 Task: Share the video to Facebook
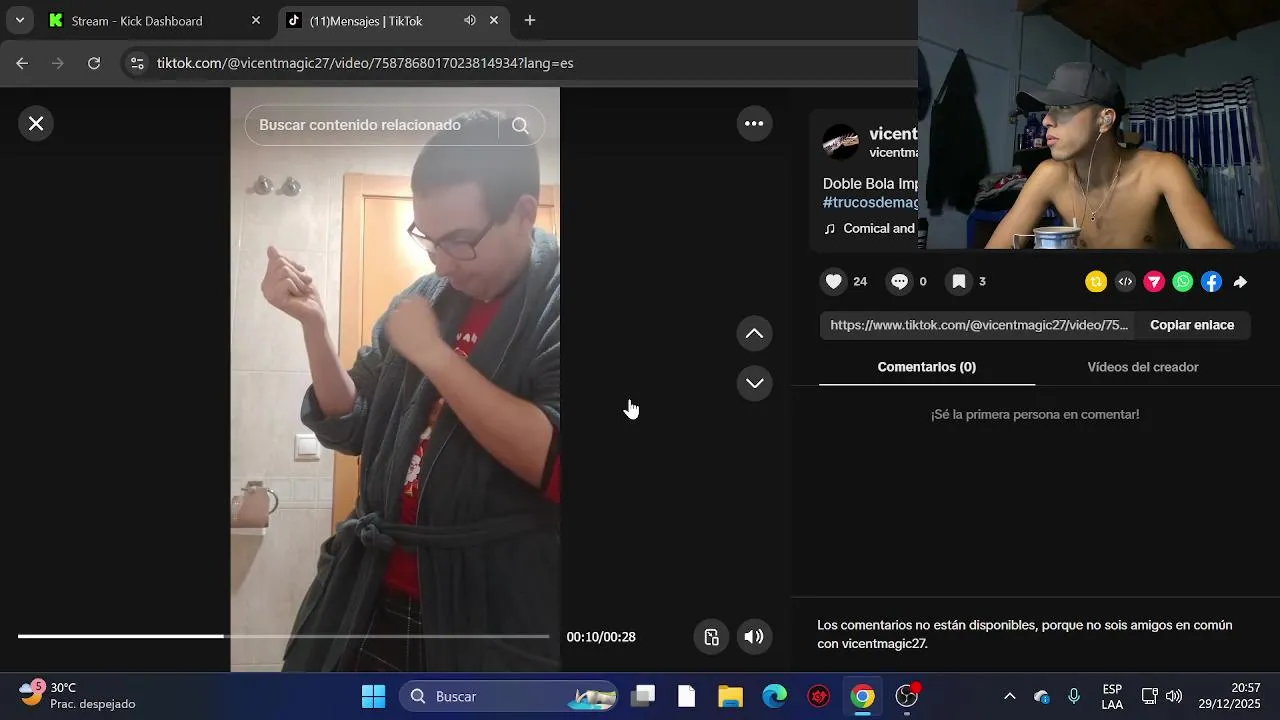coord(1211,282)
